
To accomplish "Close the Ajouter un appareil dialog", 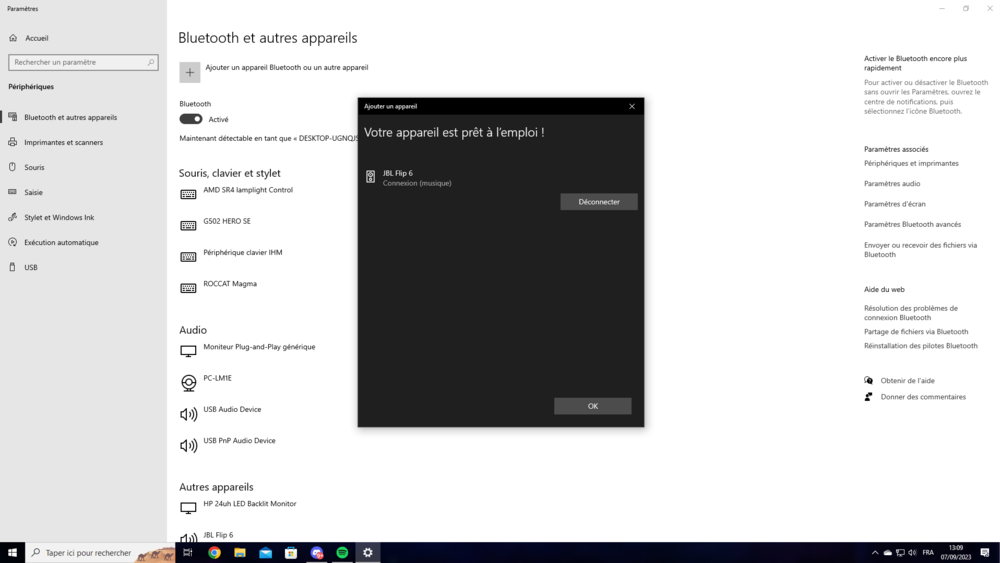I will (x=631, y=106).
